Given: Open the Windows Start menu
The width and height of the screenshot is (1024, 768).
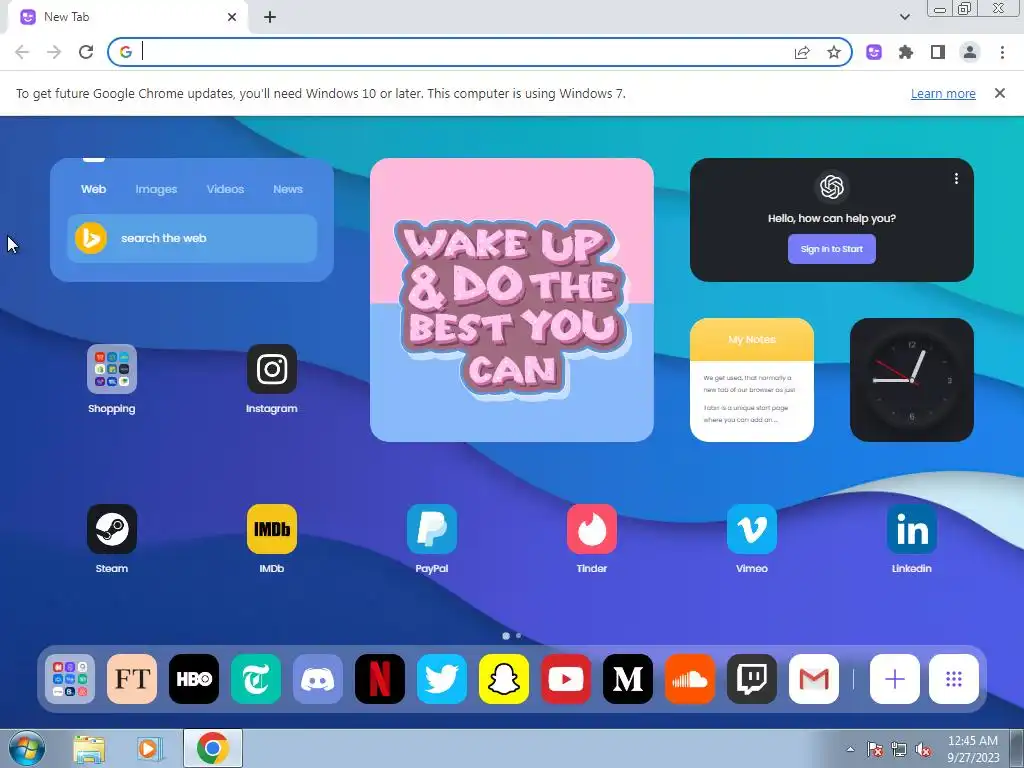Looking at the screenshot, I should [27, 748].
